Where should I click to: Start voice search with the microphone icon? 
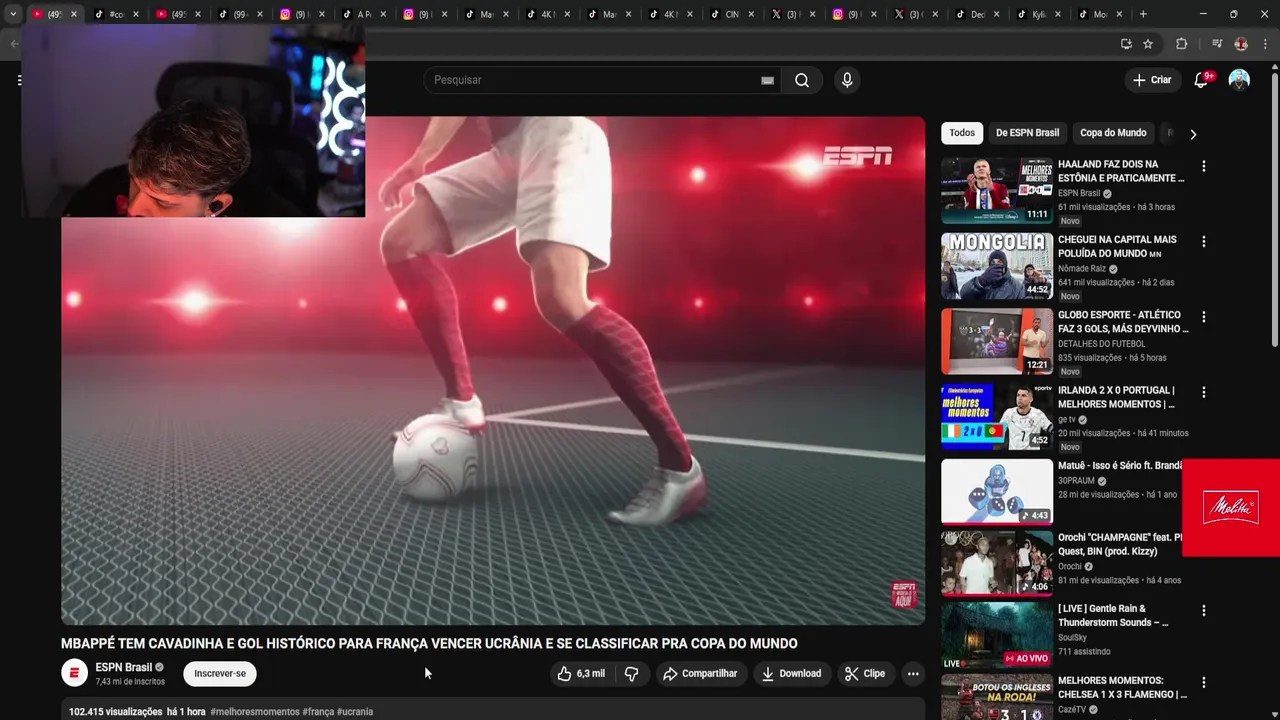coord(847,80)
